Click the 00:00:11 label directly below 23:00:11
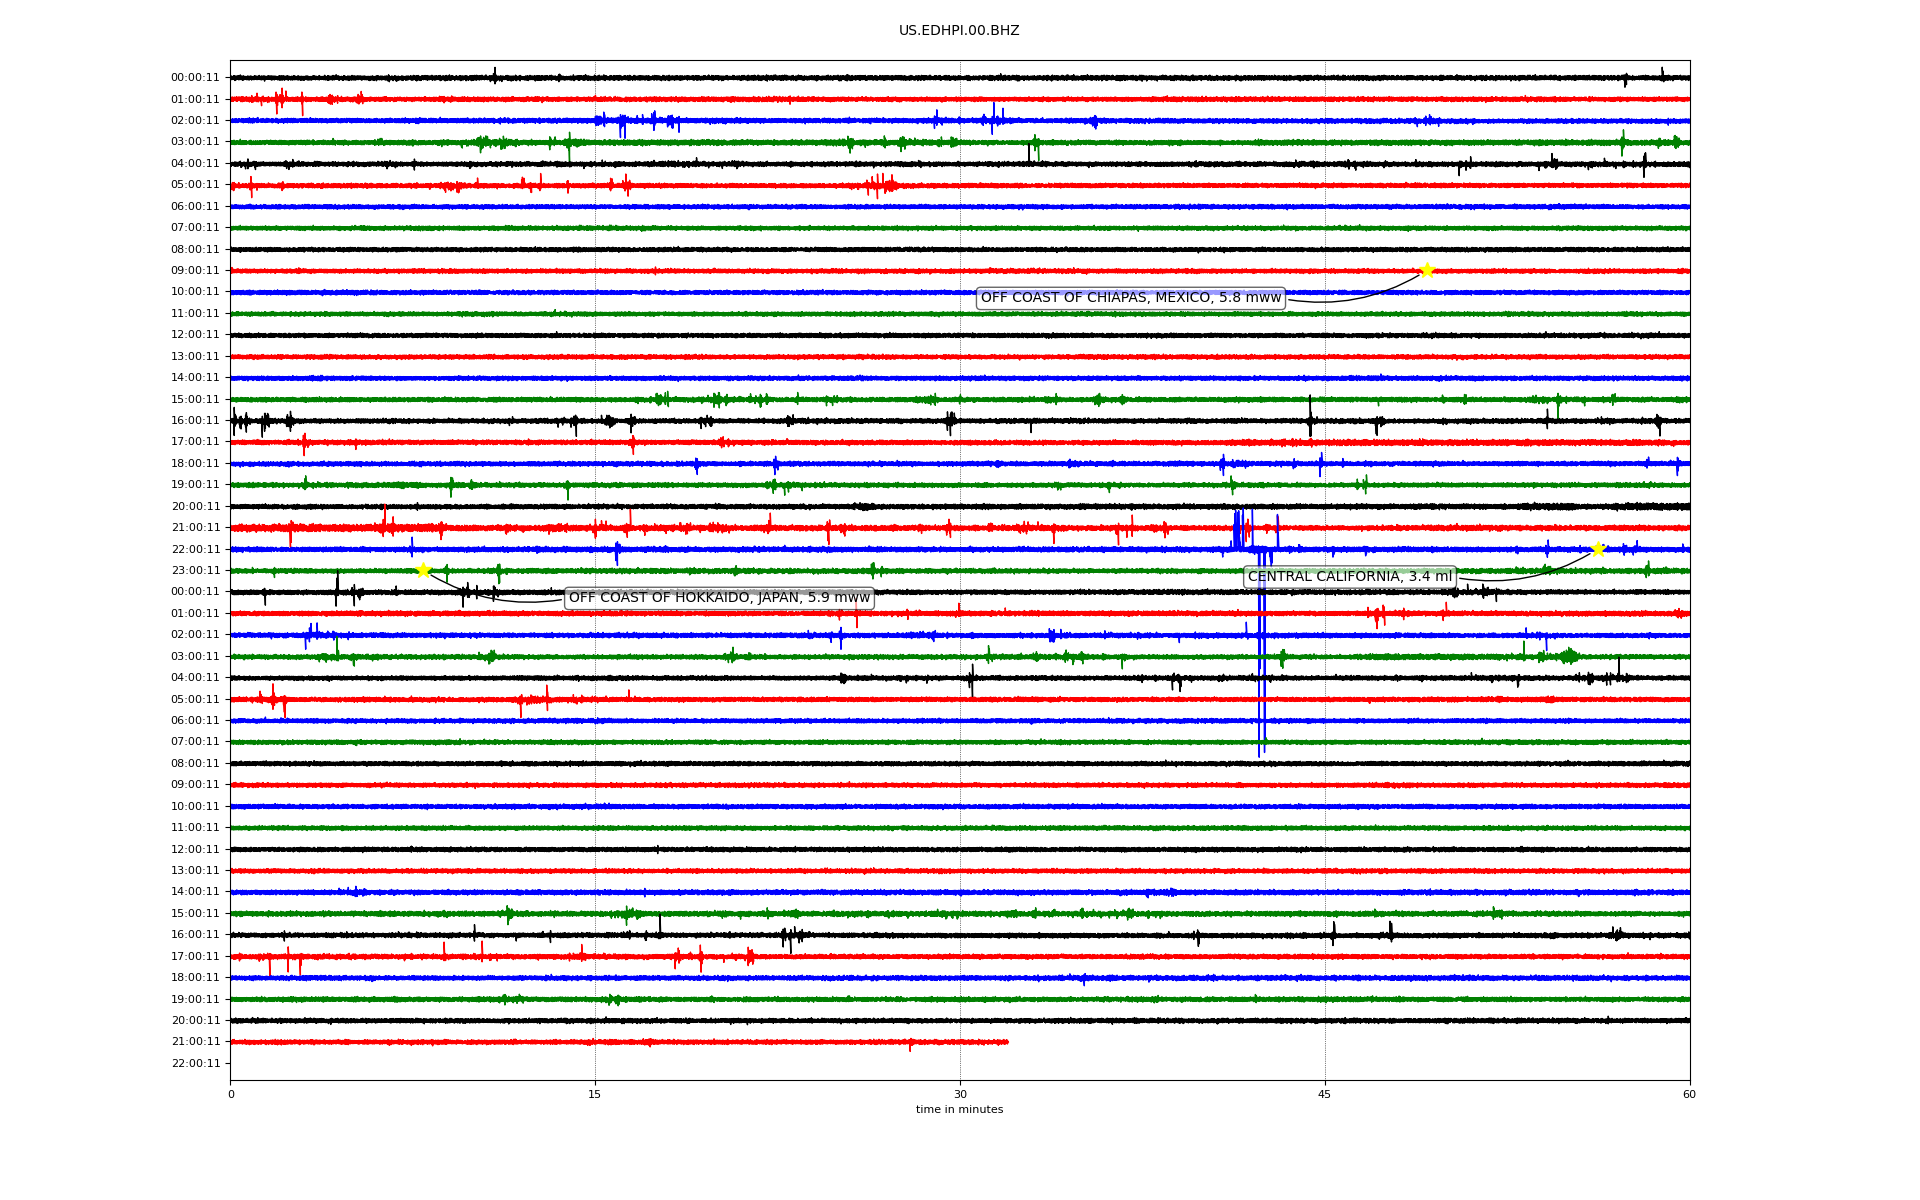The image size is (1920, 1200). [x=195, y=592]
